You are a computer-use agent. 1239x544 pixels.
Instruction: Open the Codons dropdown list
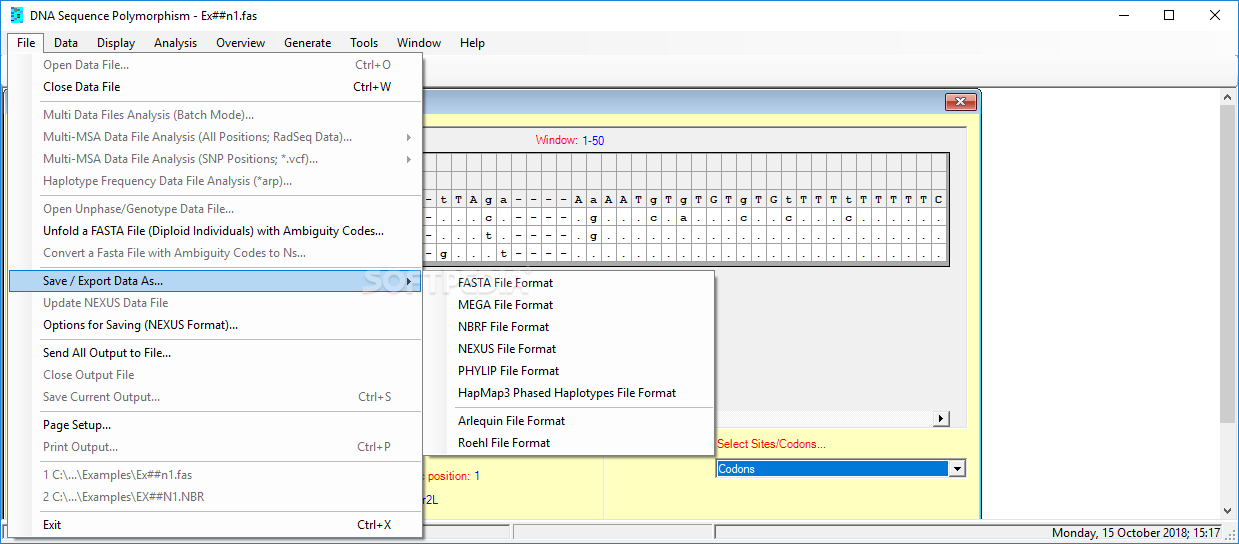tap(957, 469)
